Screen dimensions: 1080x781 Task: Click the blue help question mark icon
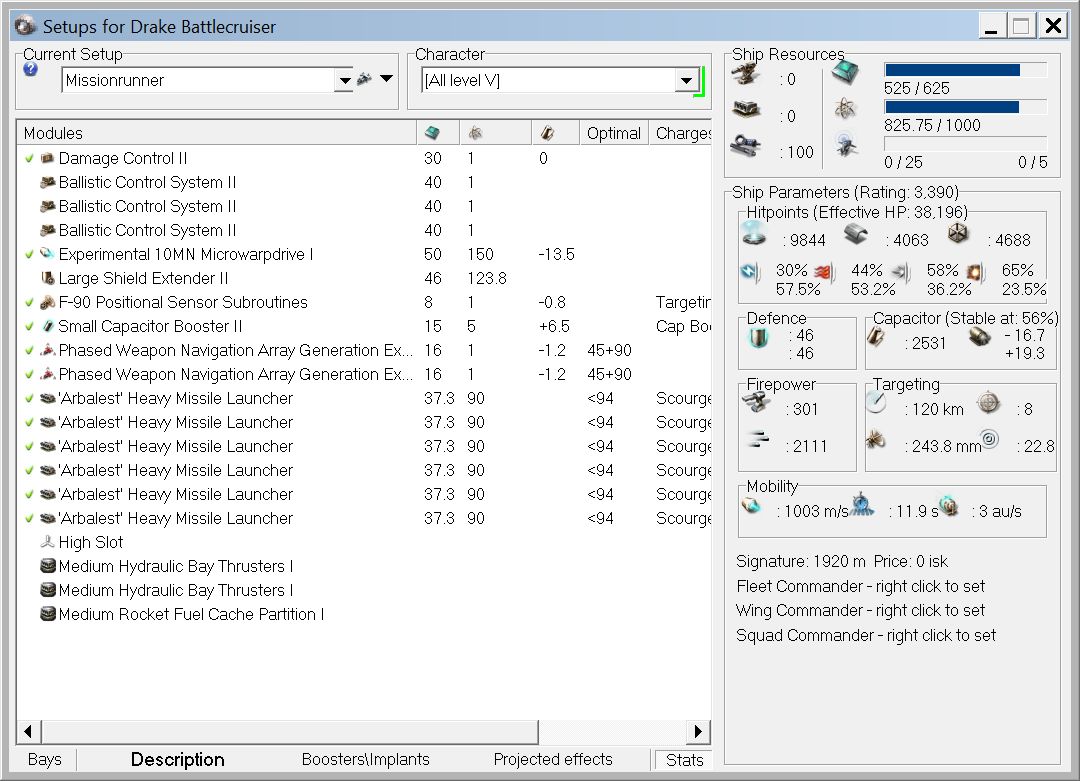pos(30,70)
